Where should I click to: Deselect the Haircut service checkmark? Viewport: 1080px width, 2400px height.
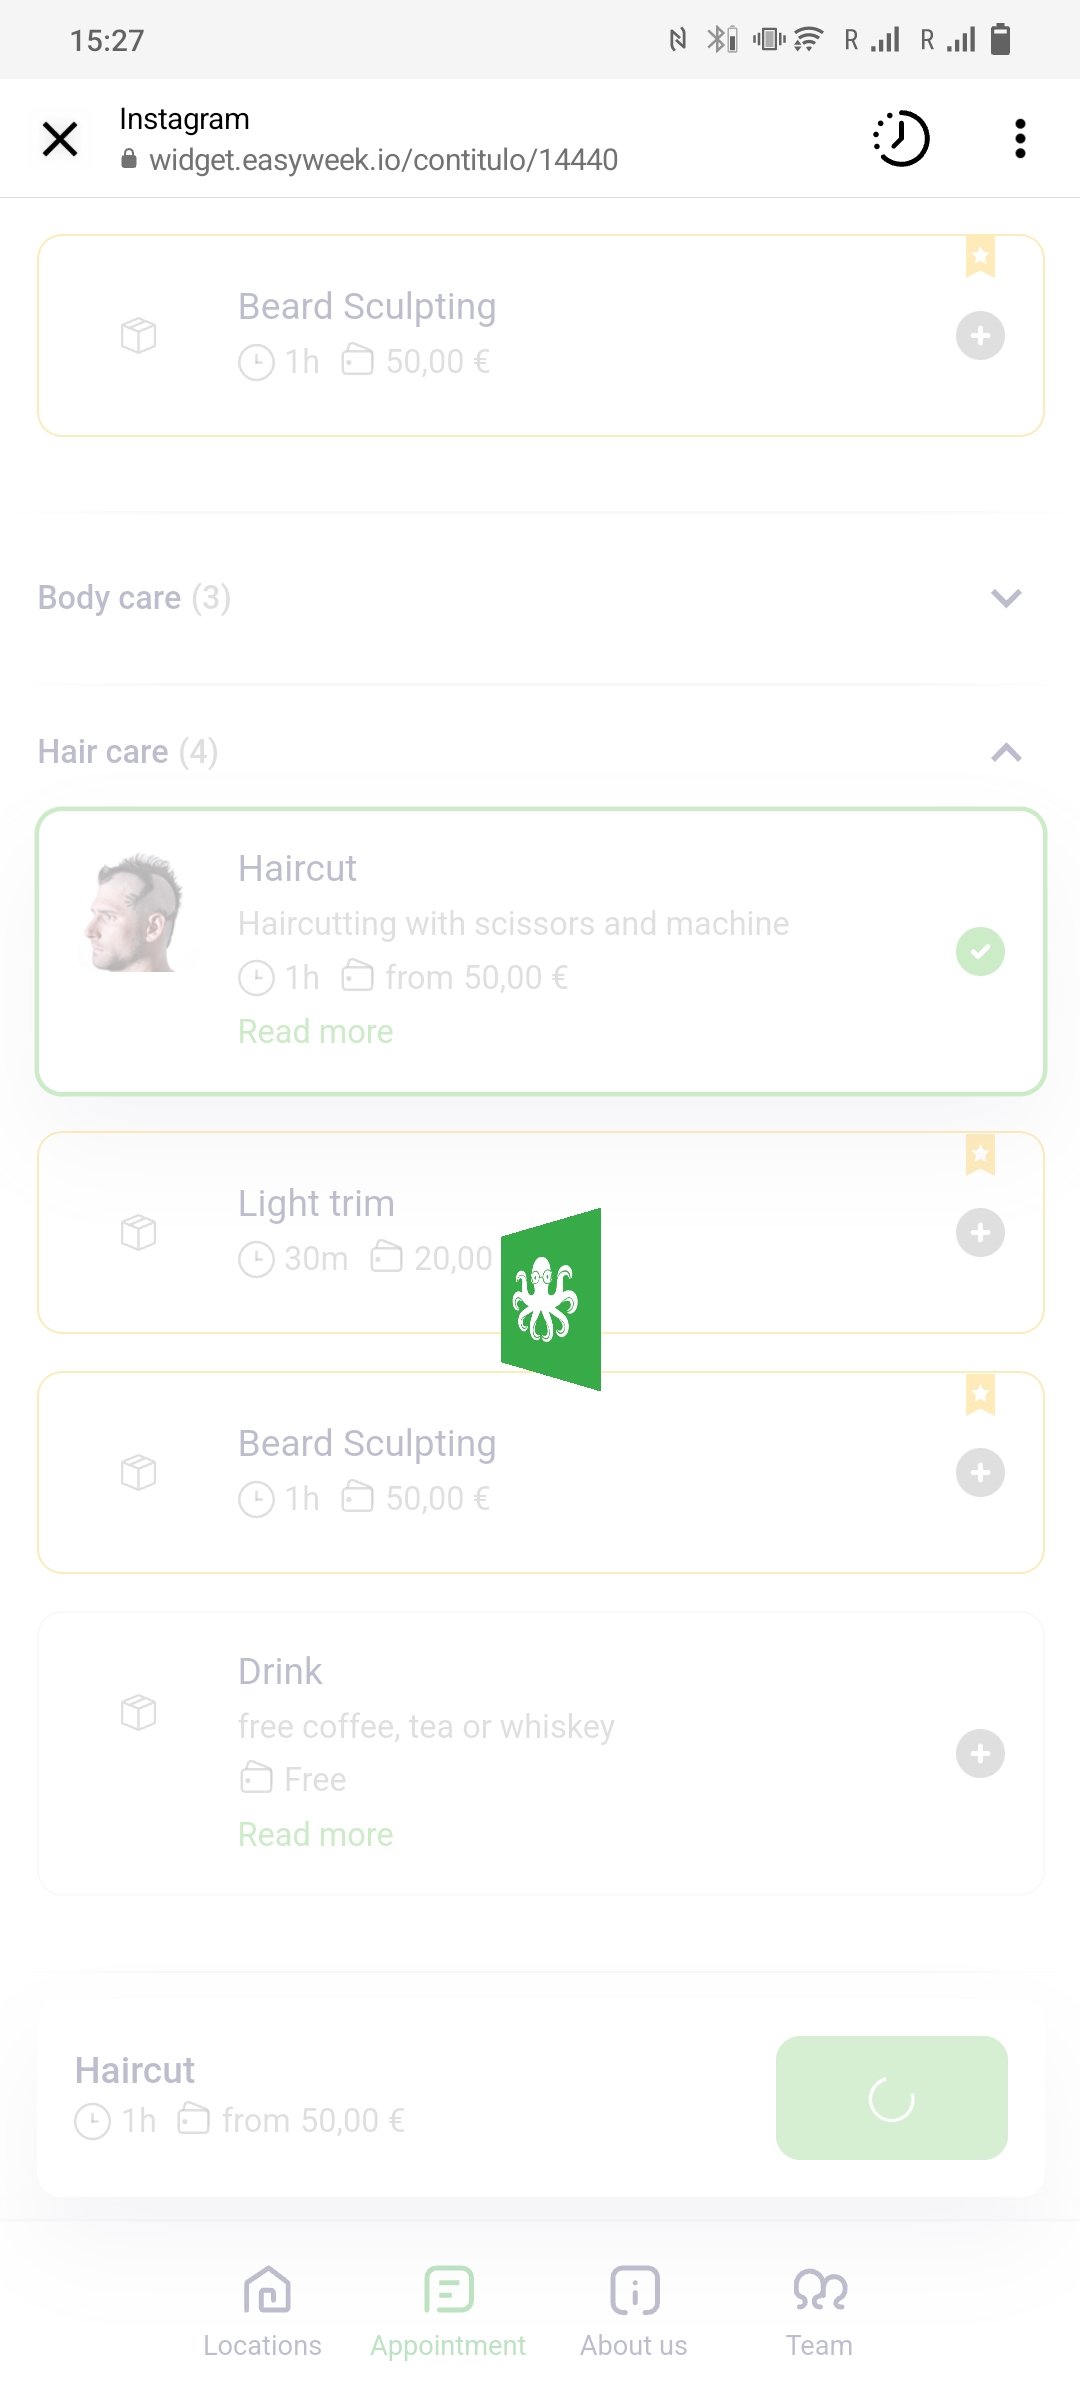[980, 951]
